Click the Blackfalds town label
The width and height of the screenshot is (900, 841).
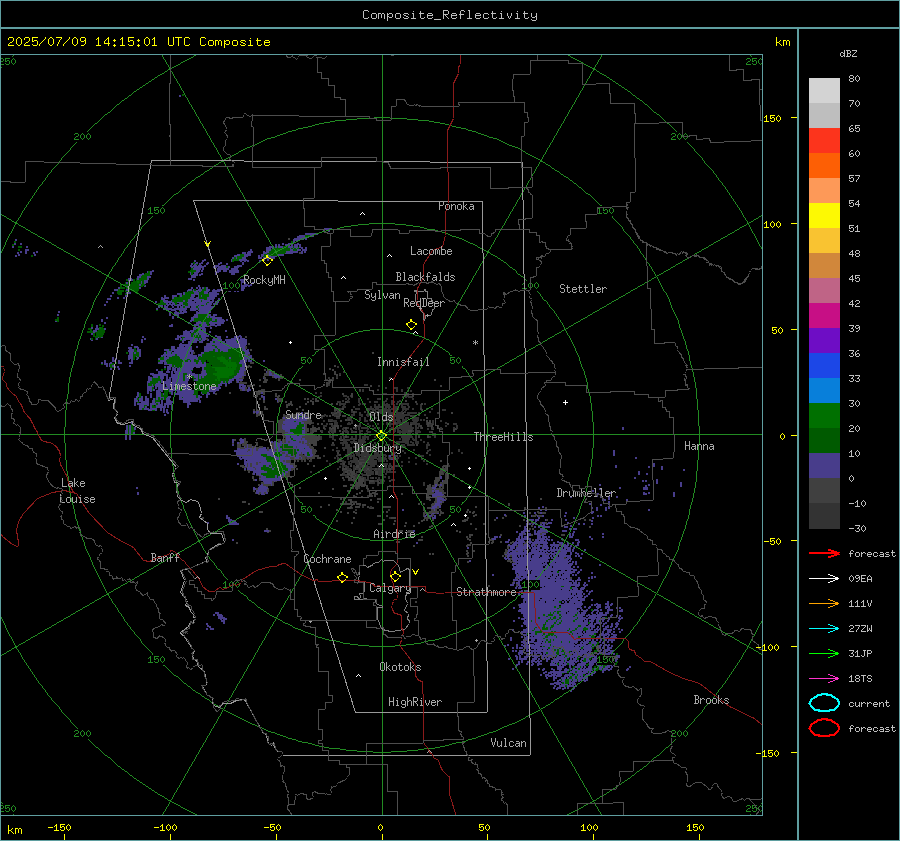coord(425,277)
